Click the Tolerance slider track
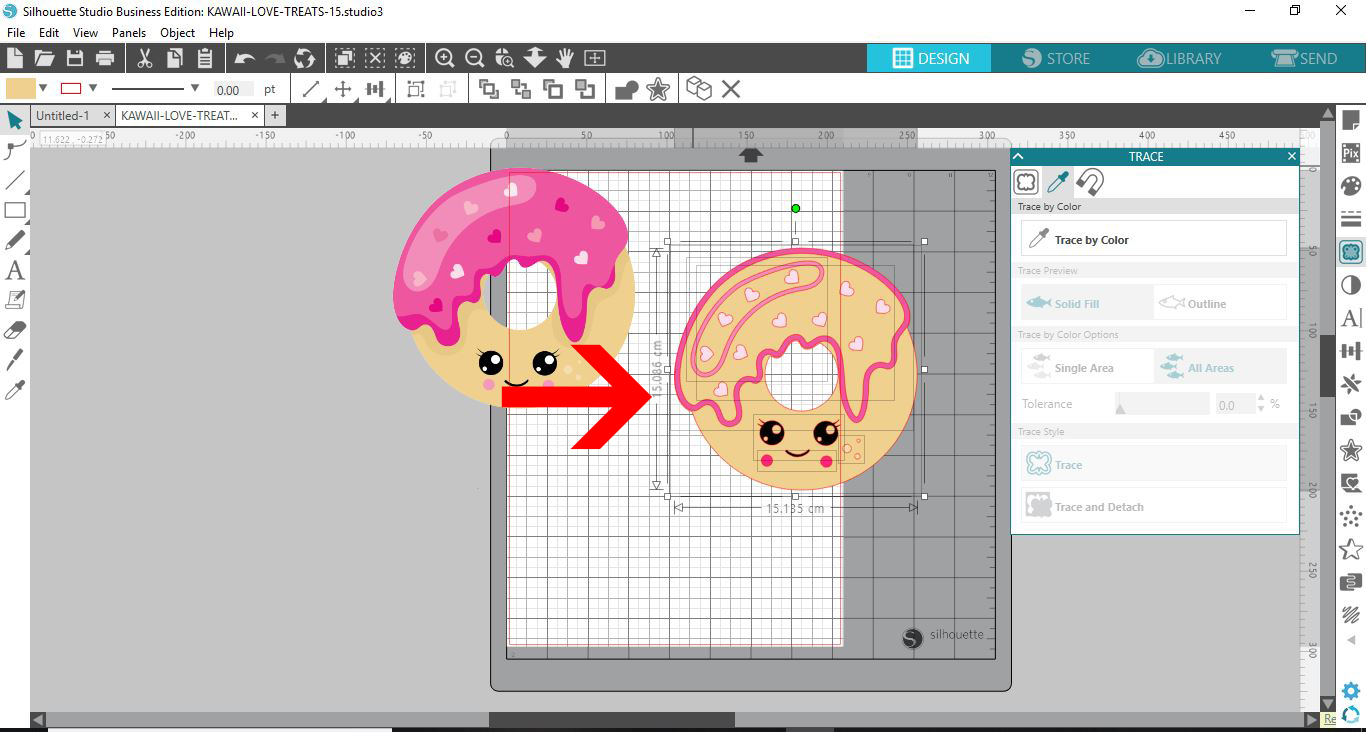 click(x=1162, y=404)
